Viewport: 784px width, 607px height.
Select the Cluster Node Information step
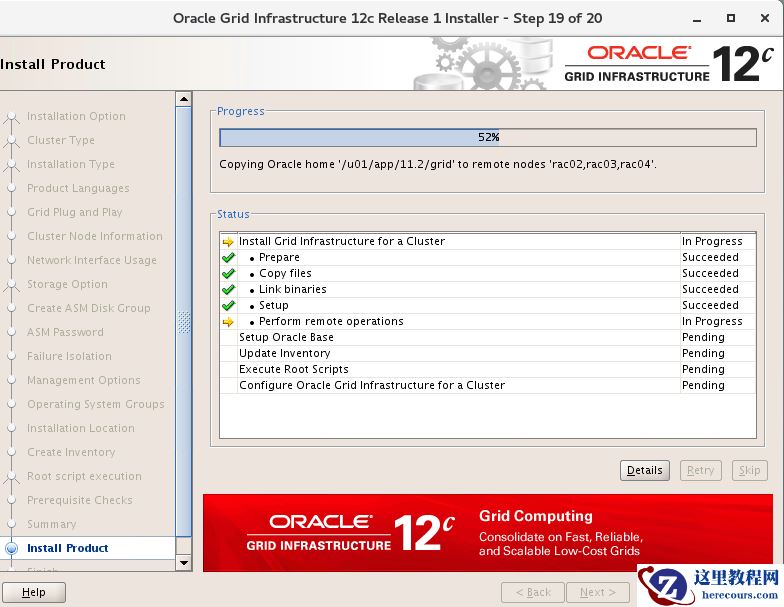pyautogui.click(x=95, y=236)
